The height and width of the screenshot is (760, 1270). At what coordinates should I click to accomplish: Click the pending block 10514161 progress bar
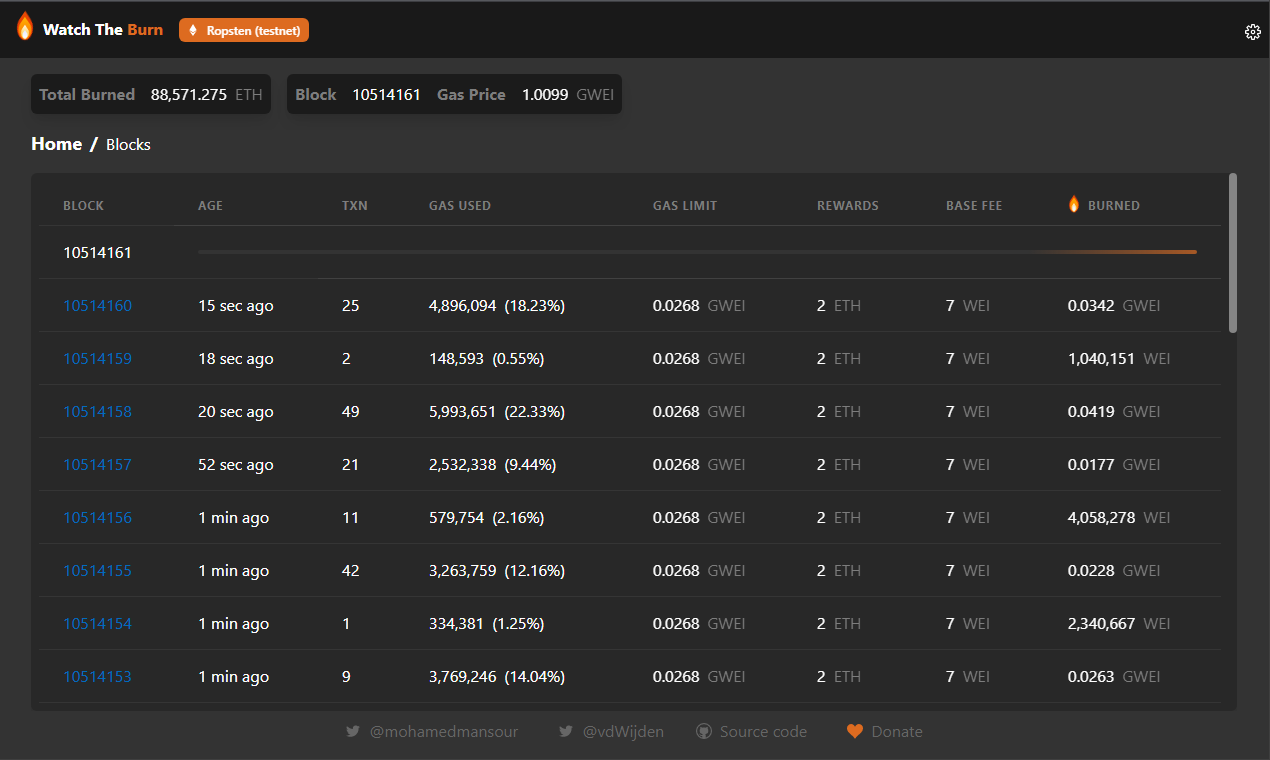tap(697, 252)
